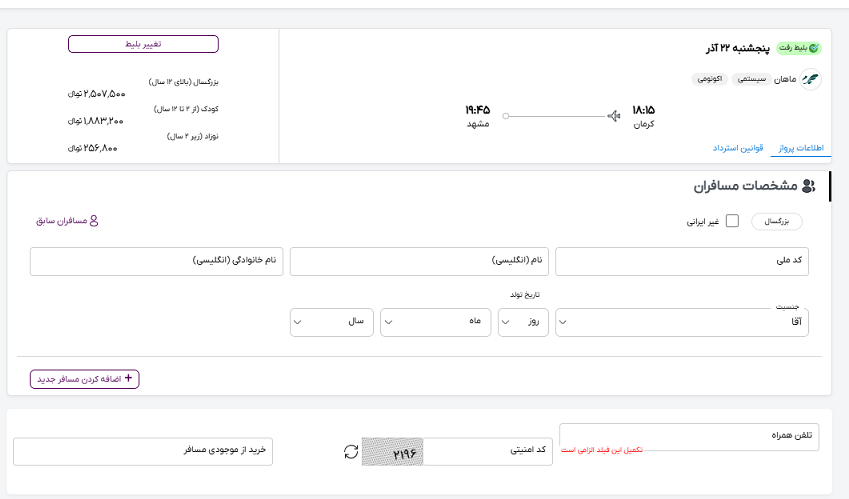Click the airplane icon on flight route
This screenshot has width=849, height=499.
tap(613, 116)
